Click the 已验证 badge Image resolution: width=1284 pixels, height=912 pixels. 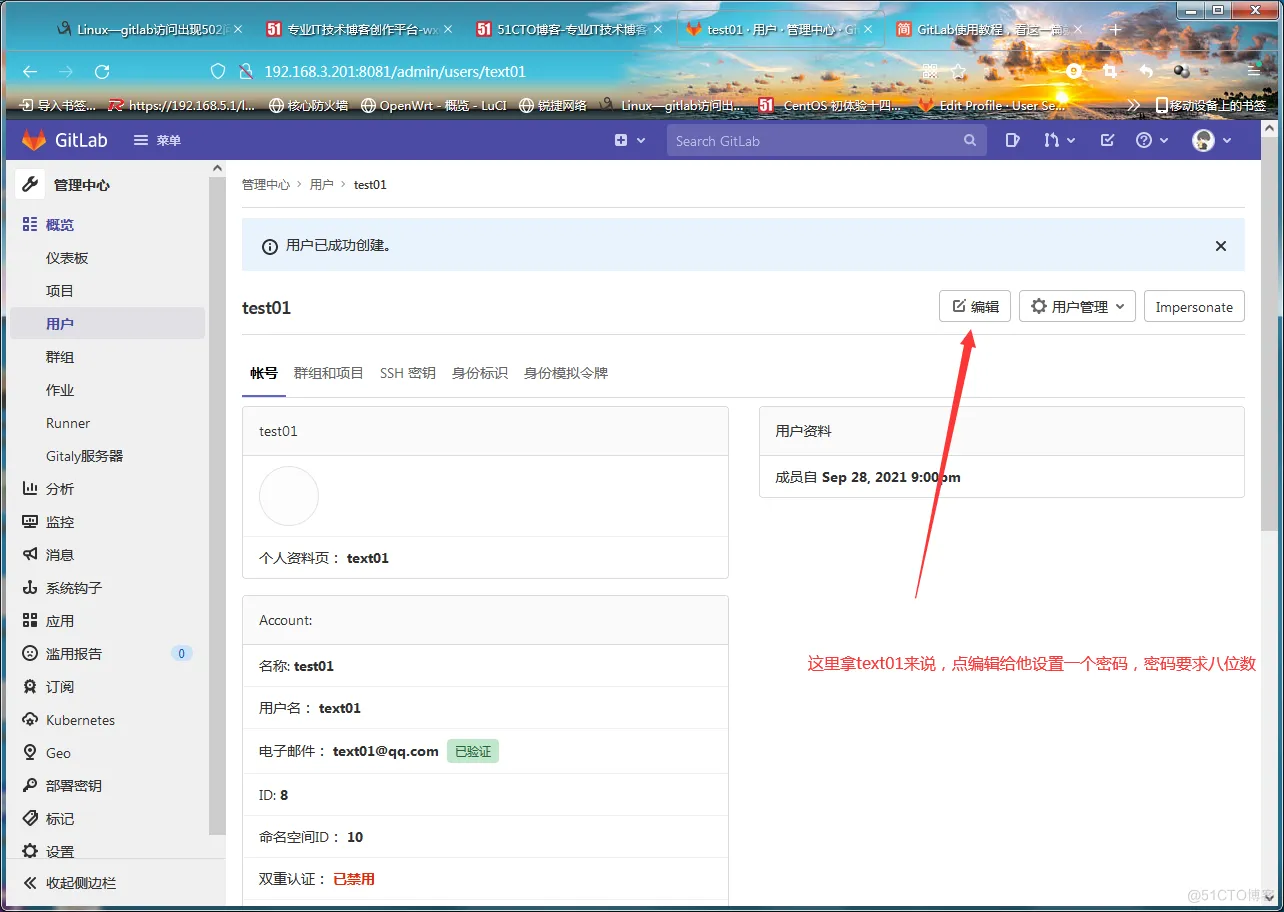click(x=473, y=751)
